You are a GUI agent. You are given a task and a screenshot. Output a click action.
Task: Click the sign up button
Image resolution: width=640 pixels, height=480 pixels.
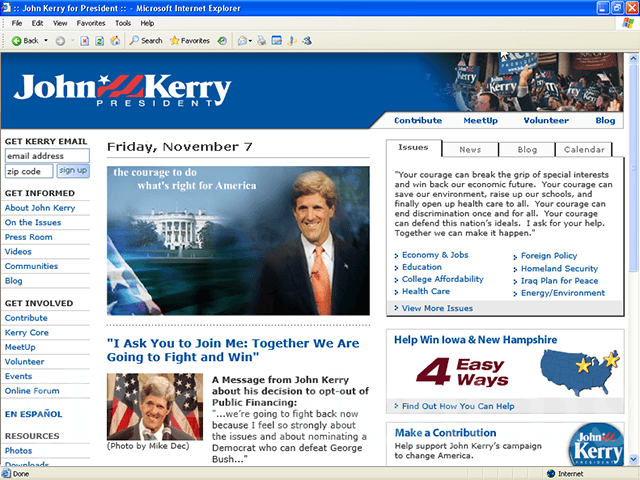(x=73, y=171)
